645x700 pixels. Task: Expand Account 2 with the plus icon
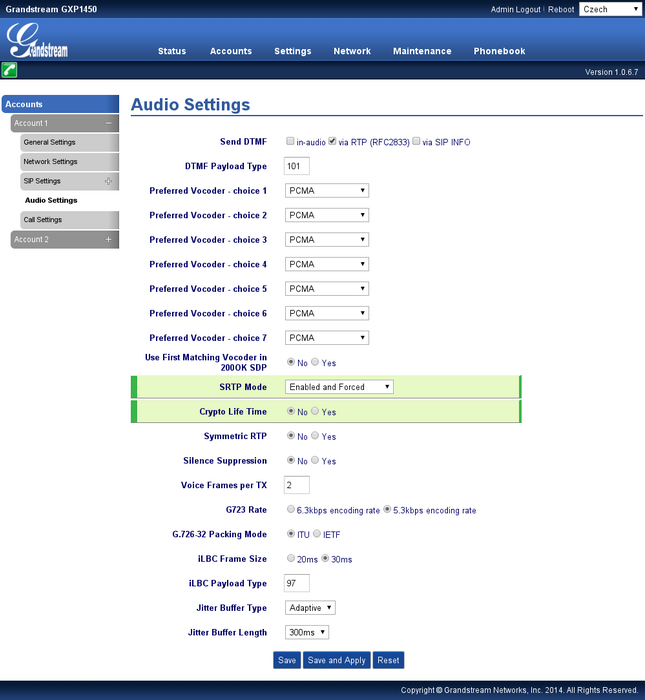(108, 239)
